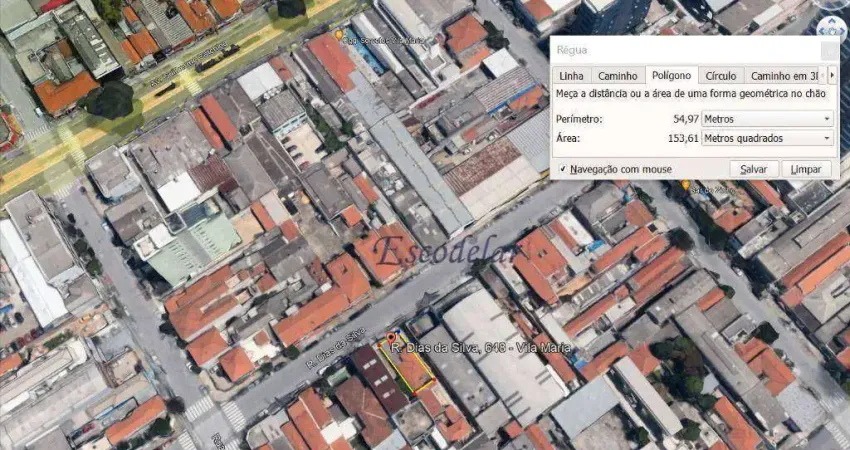Click the R. Dias da Silva, 648 - Vila Maria label
Viewport: 850px width, 450px height.
[x=480, y=348]
